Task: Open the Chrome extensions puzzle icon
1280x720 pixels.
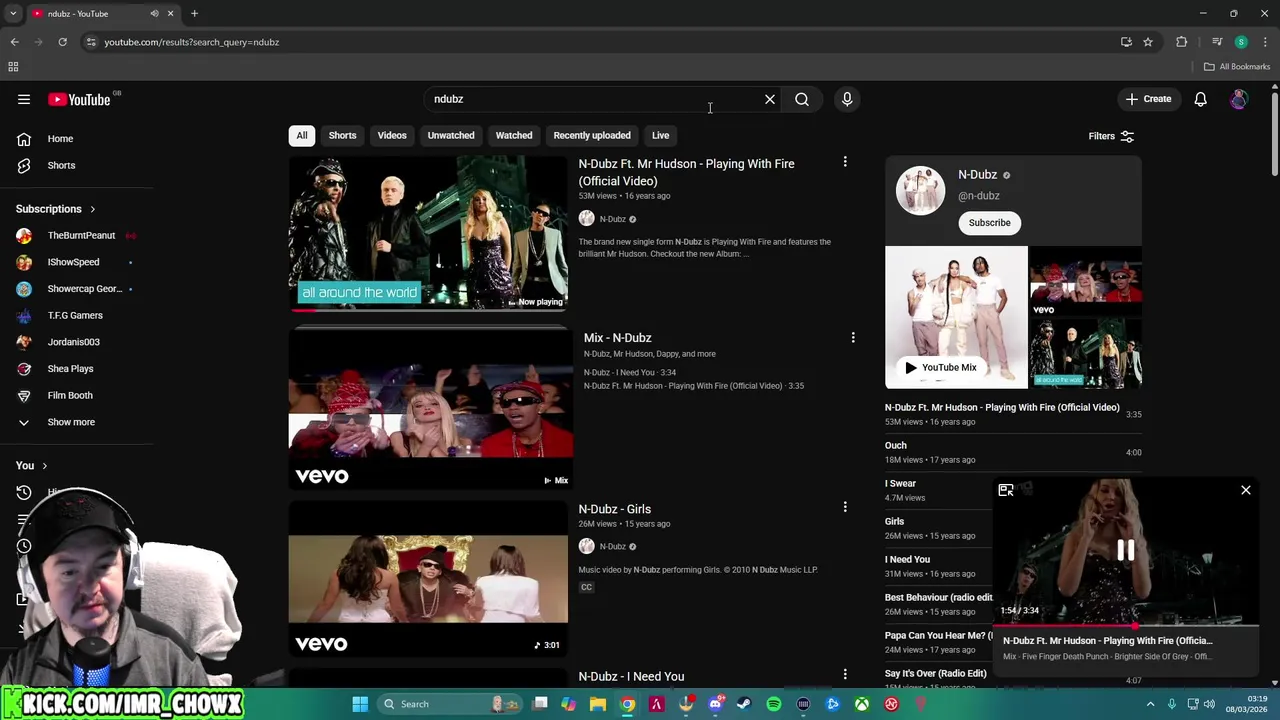Action: point(1182,42)
